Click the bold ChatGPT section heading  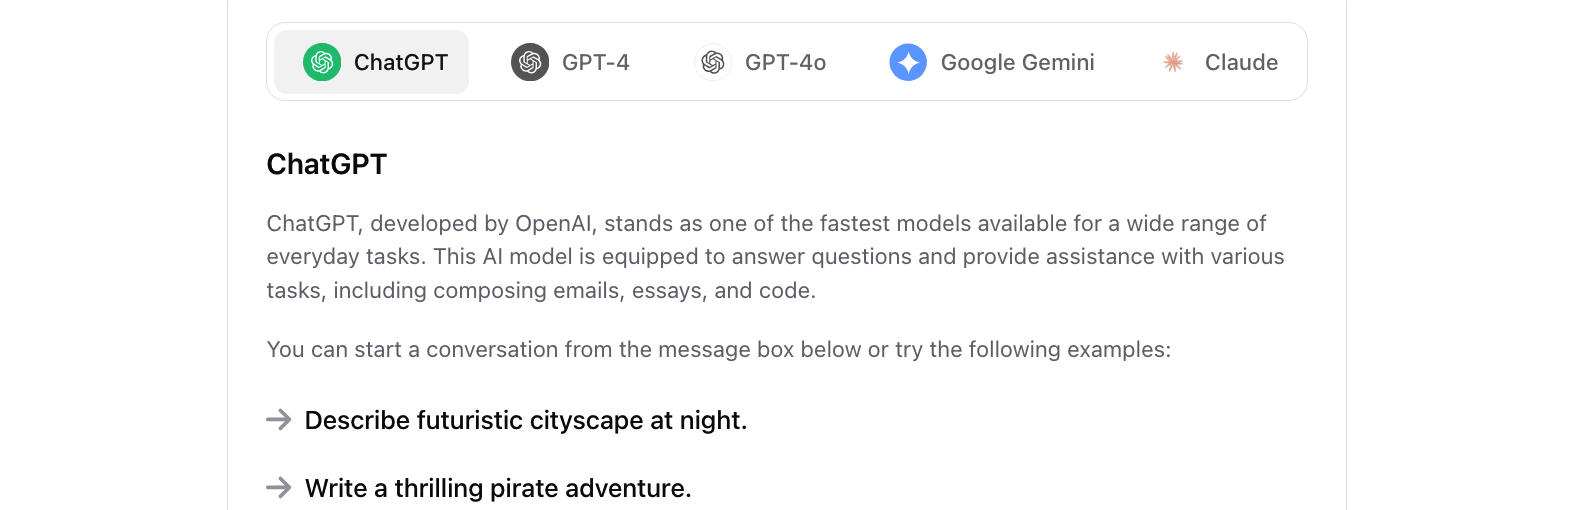pyautogui.click(x=327, y=164)
